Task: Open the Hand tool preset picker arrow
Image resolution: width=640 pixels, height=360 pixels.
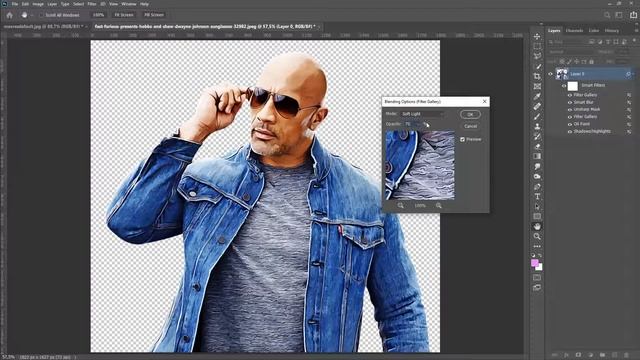Action: (32, 15)
